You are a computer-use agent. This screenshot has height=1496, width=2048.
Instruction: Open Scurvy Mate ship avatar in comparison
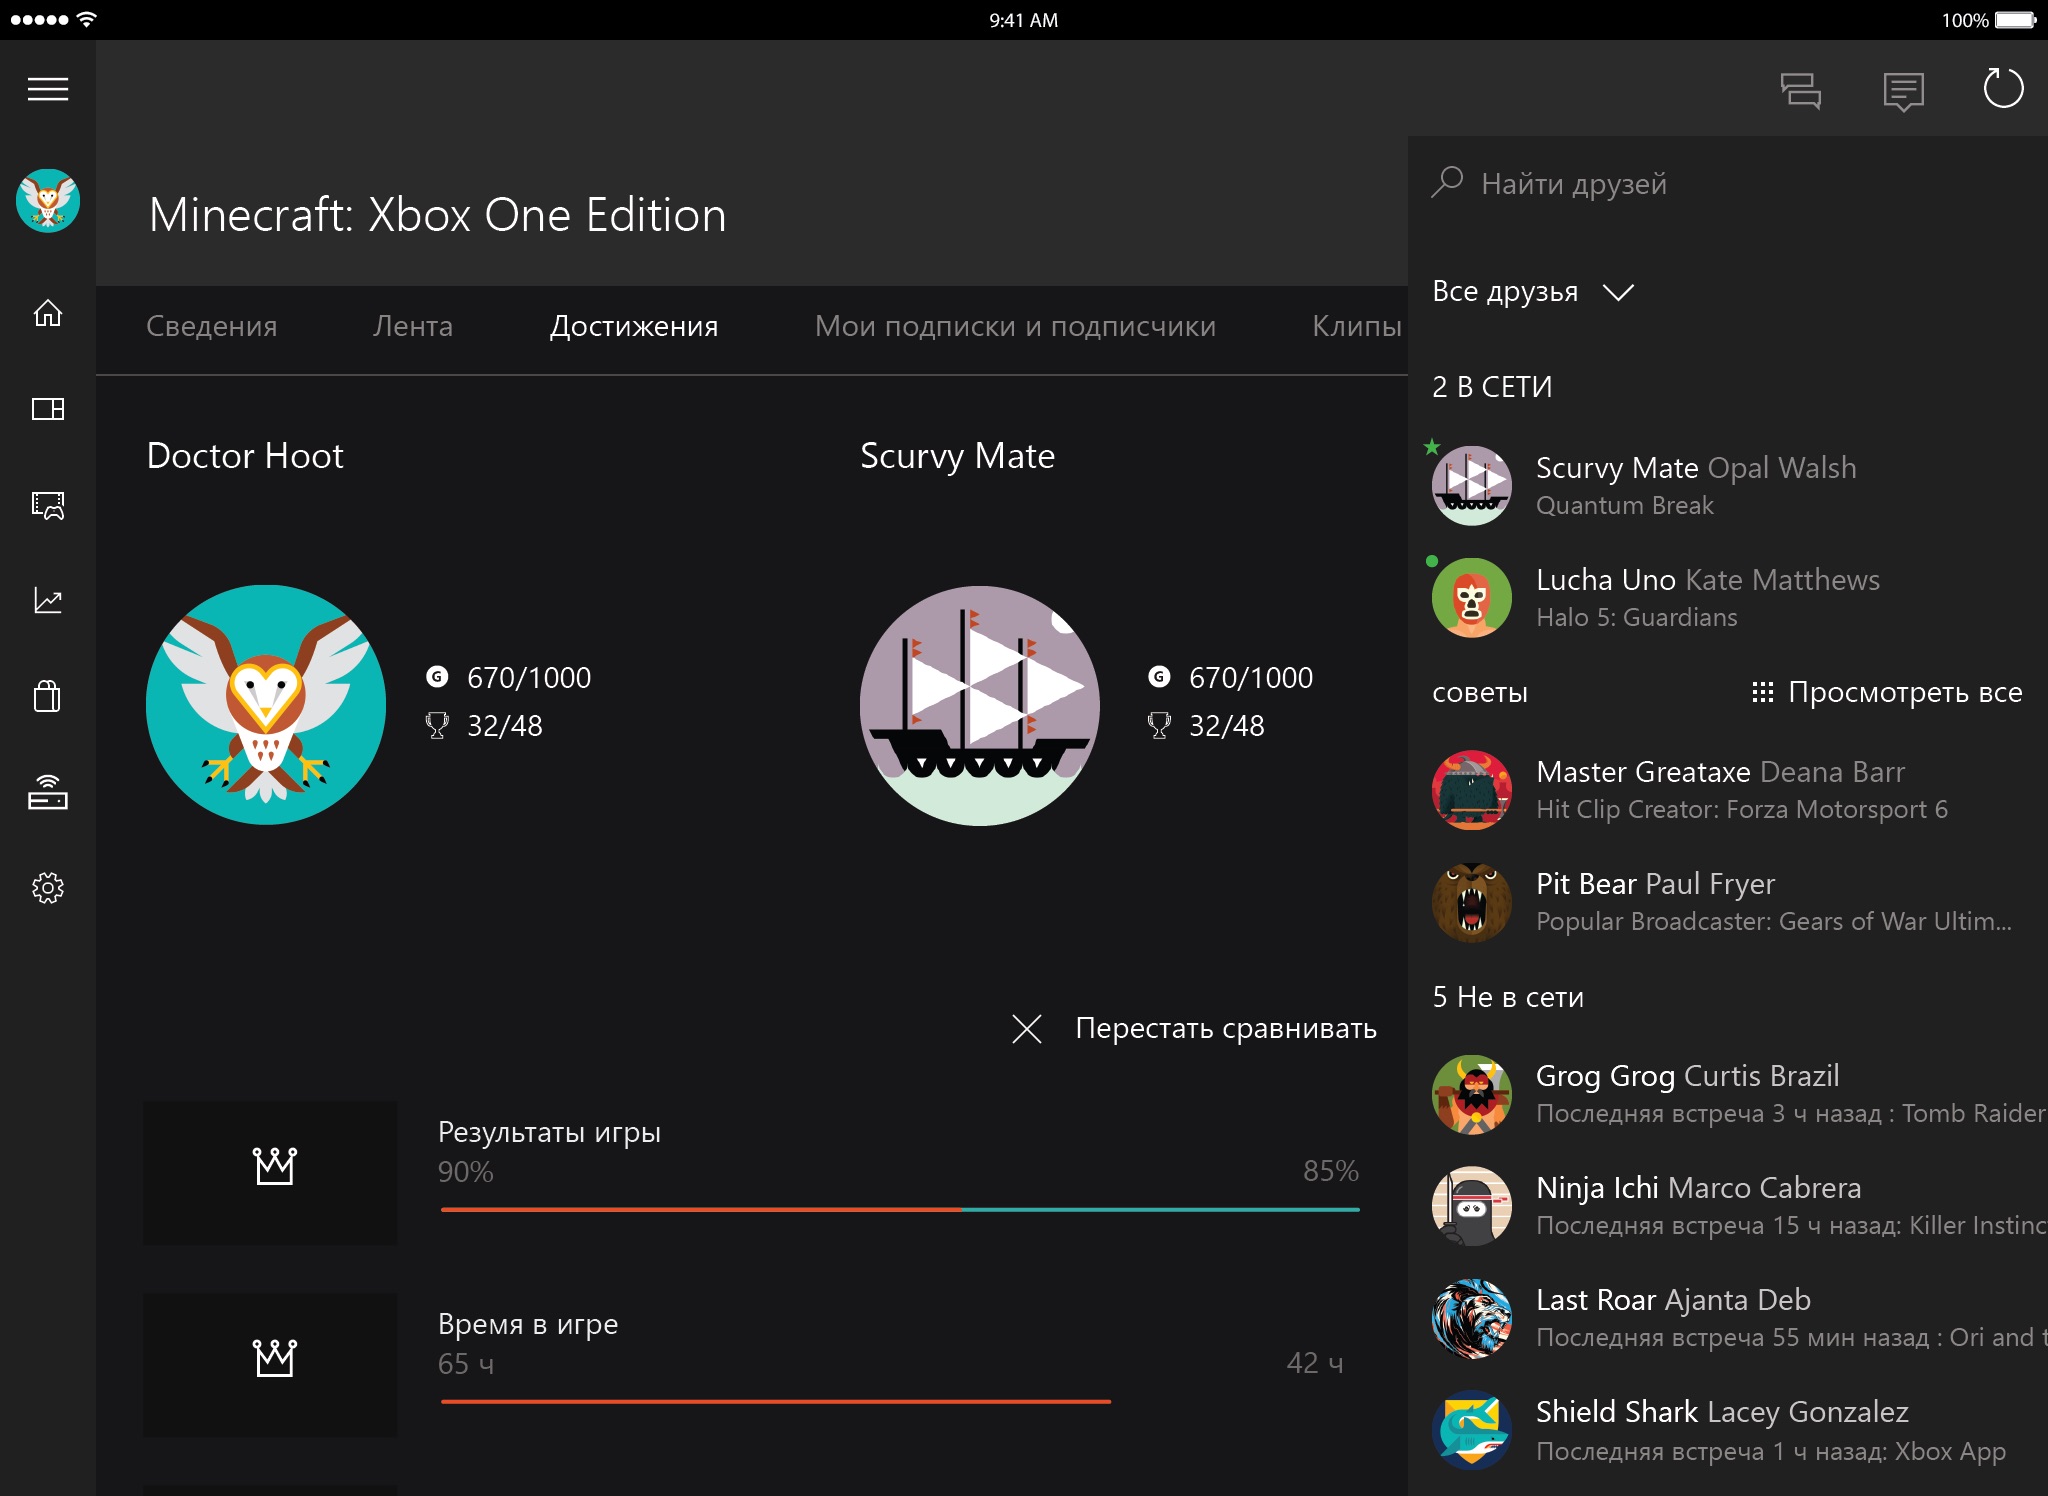[979, 705]
